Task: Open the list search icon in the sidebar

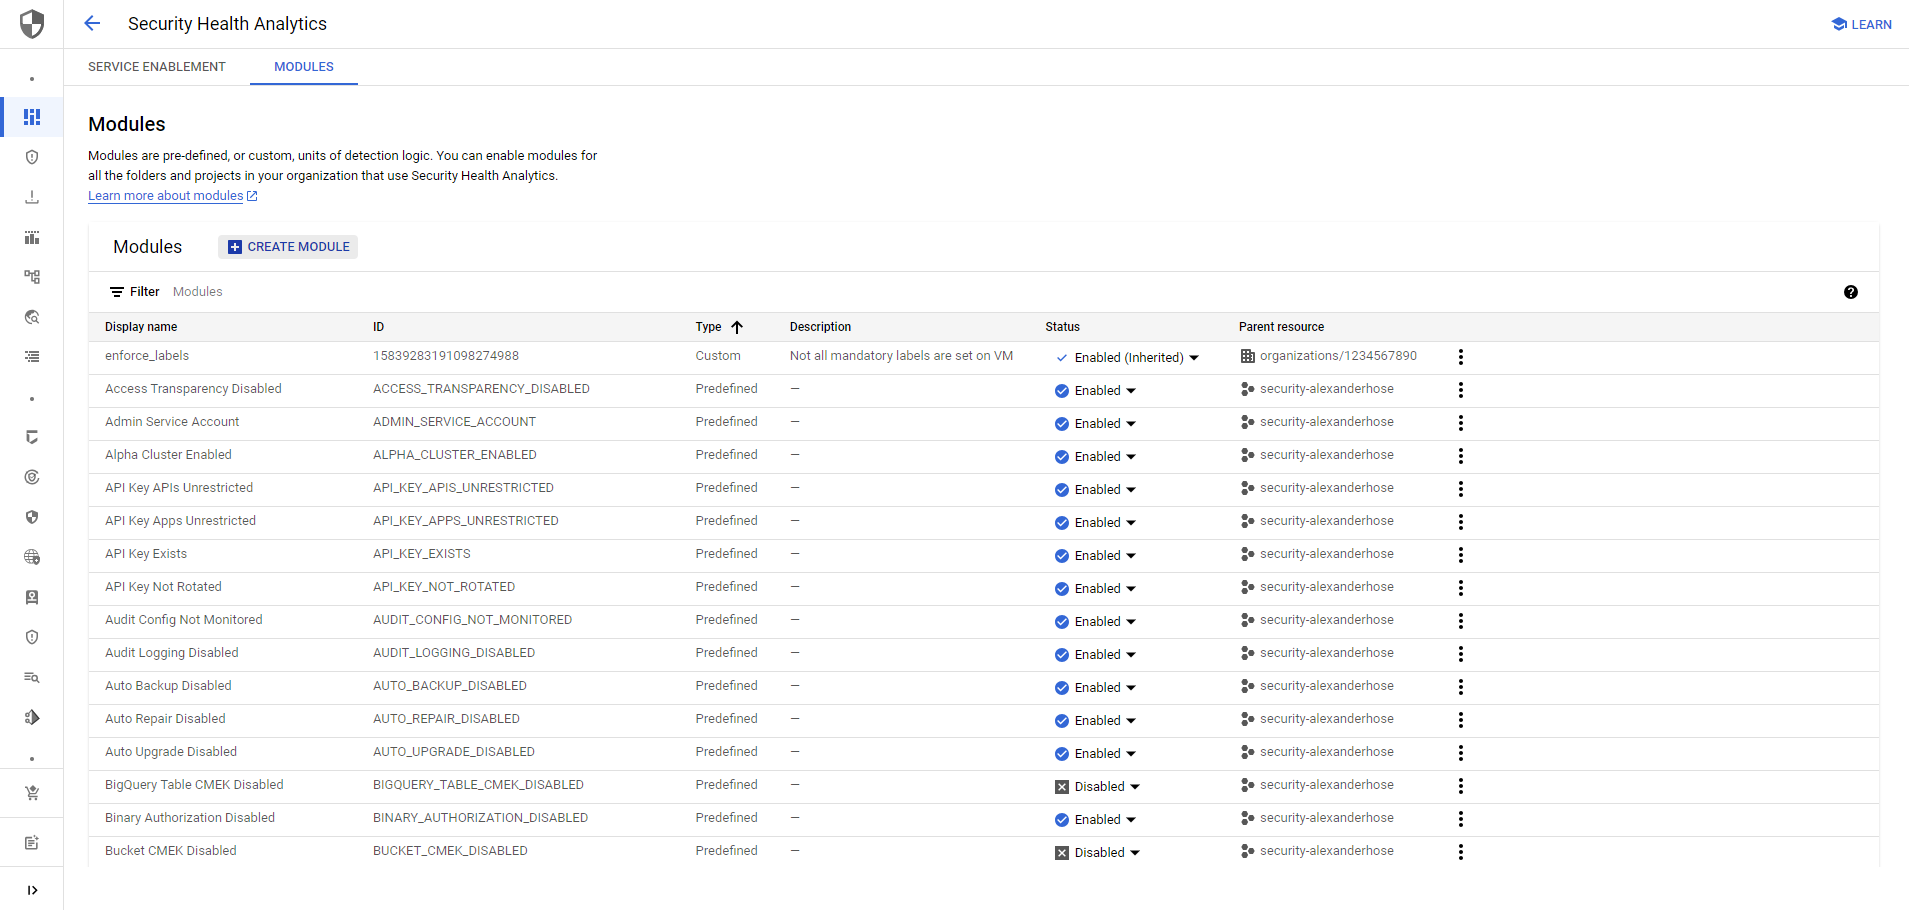Action: [32, 677]
